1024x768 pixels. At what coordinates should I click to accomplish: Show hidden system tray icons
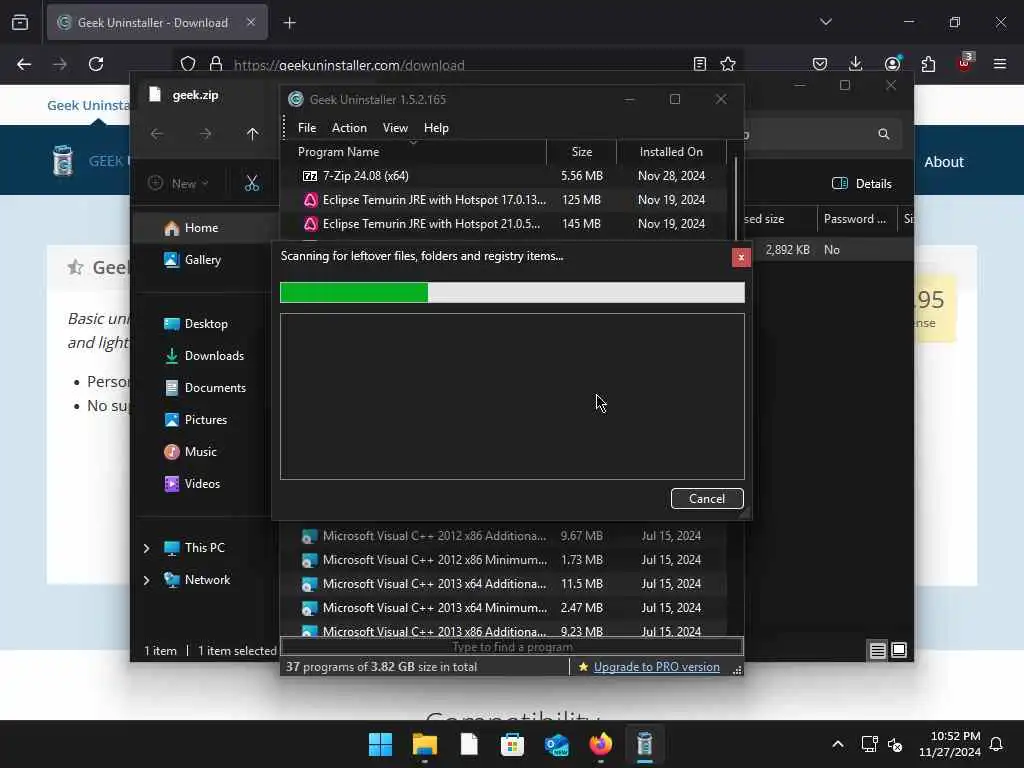838,744
